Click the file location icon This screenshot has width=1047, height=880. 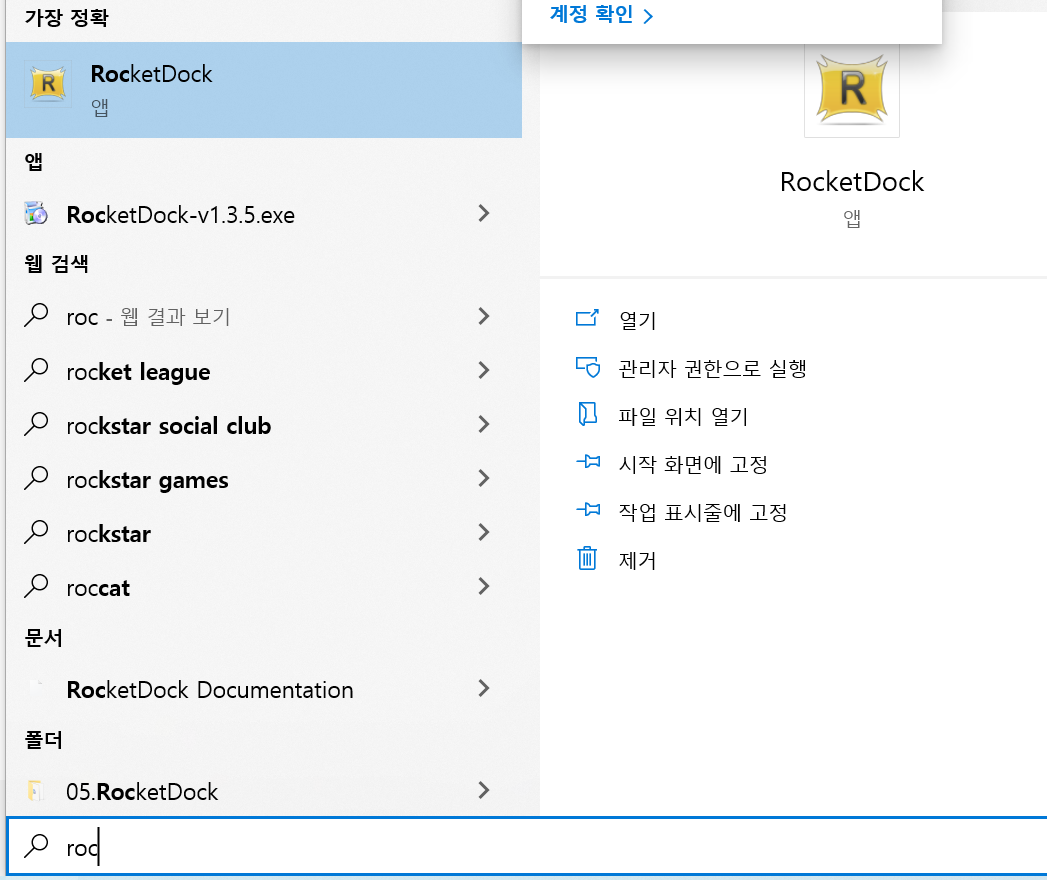pyautogui.click(x=588, y=414)
